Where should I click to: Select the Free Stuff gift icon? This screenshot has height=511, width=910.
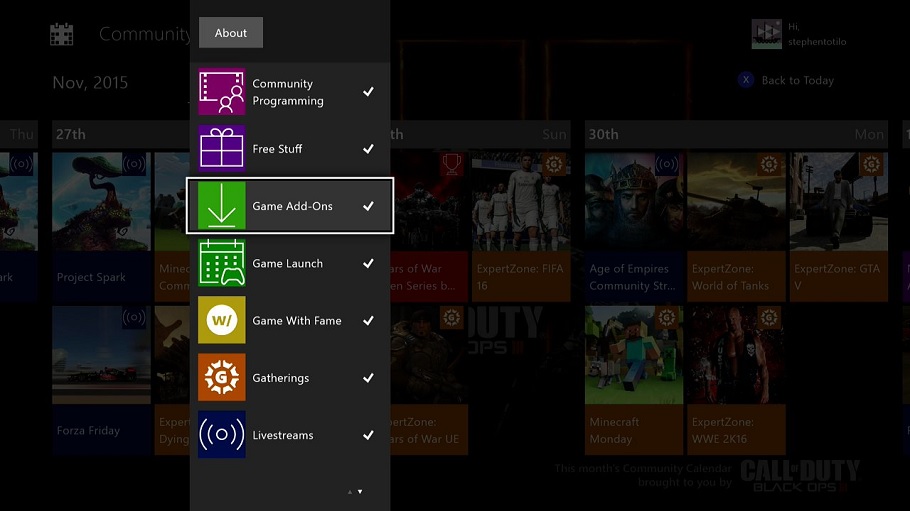point(222,149)
